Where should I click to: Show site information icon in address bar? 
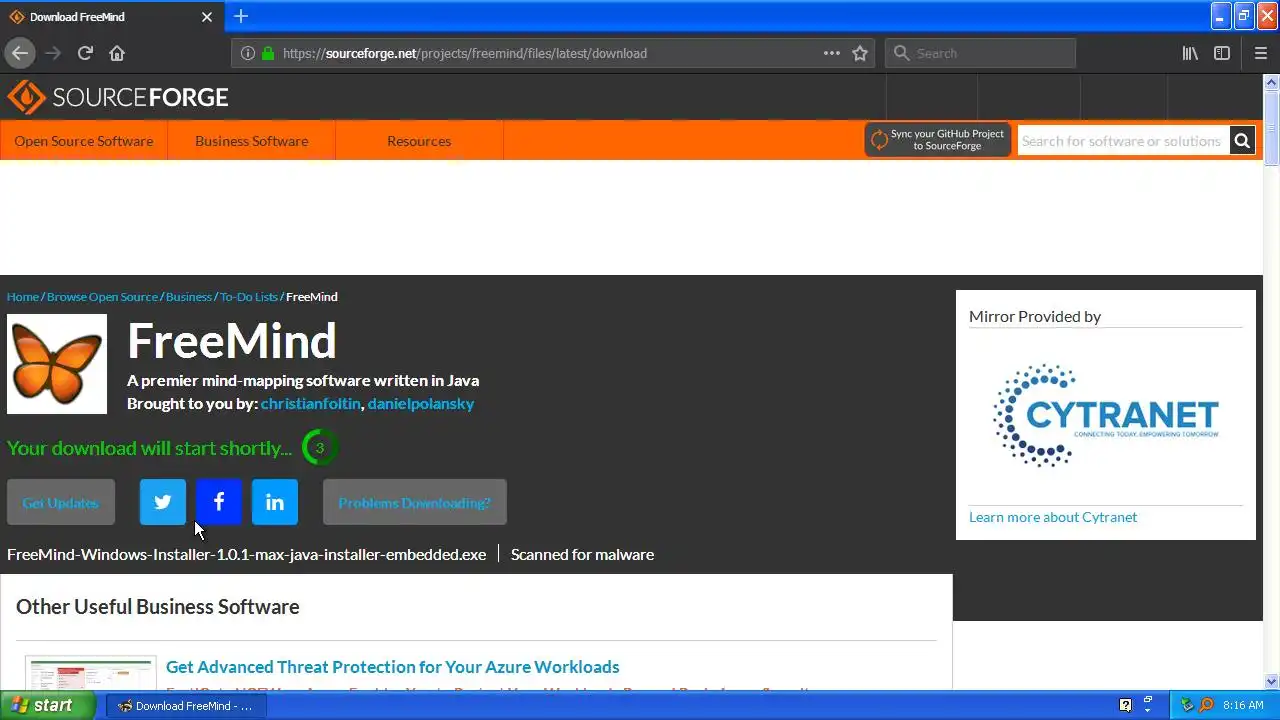point(248,53)
